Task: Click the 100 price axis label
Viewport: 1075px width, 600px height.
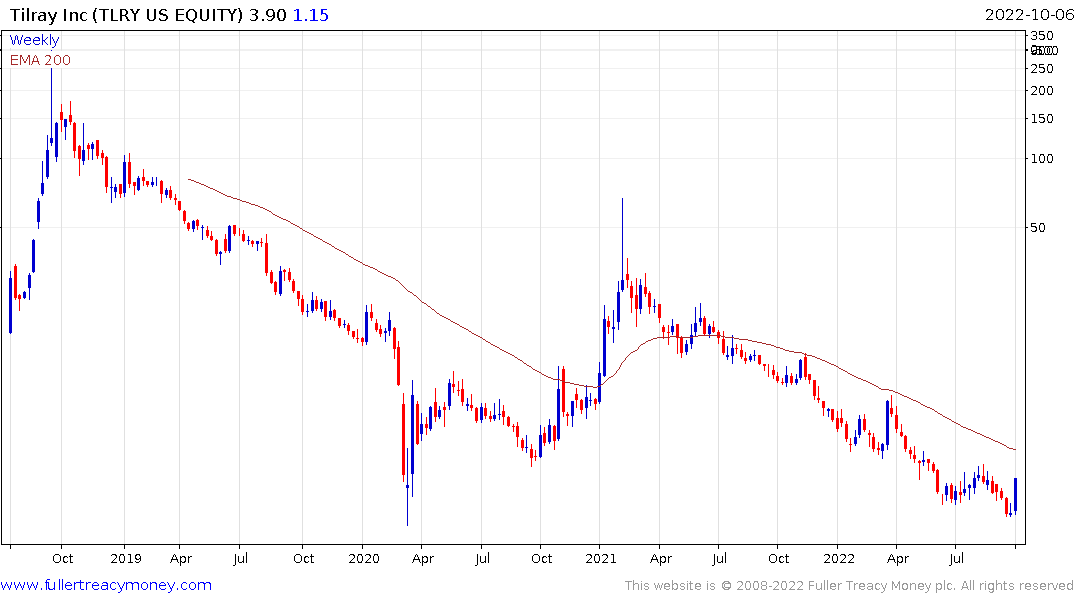Action: 1042,158
